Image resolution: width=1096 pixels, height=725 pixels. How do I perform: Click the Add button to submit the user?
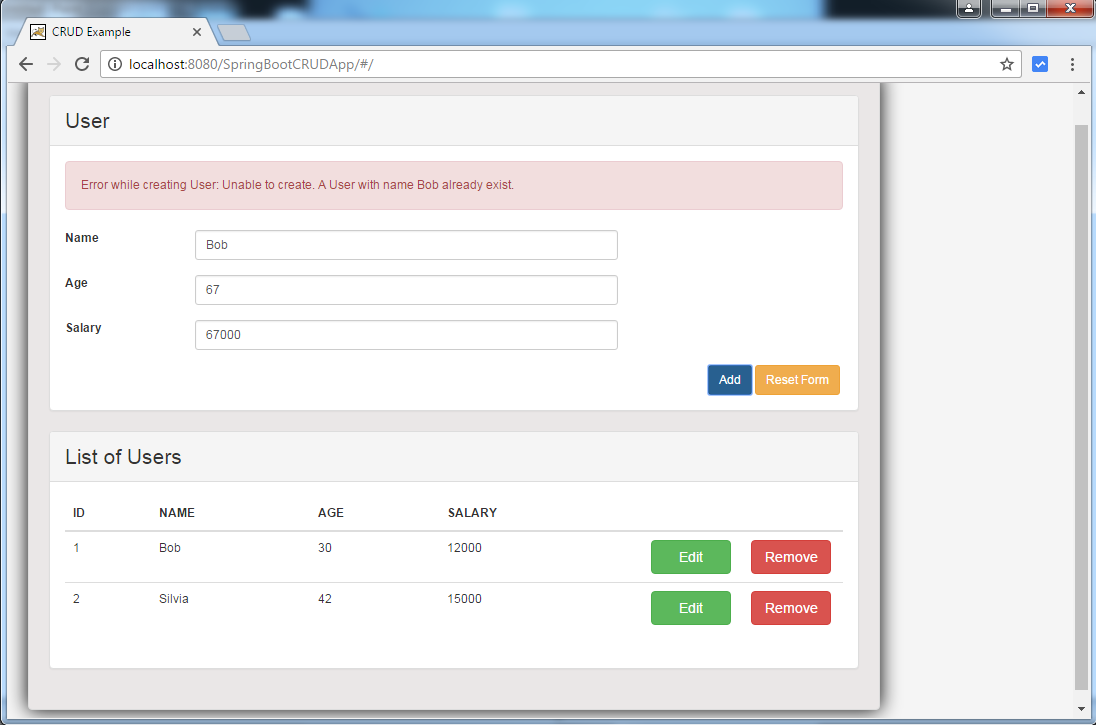729,380
